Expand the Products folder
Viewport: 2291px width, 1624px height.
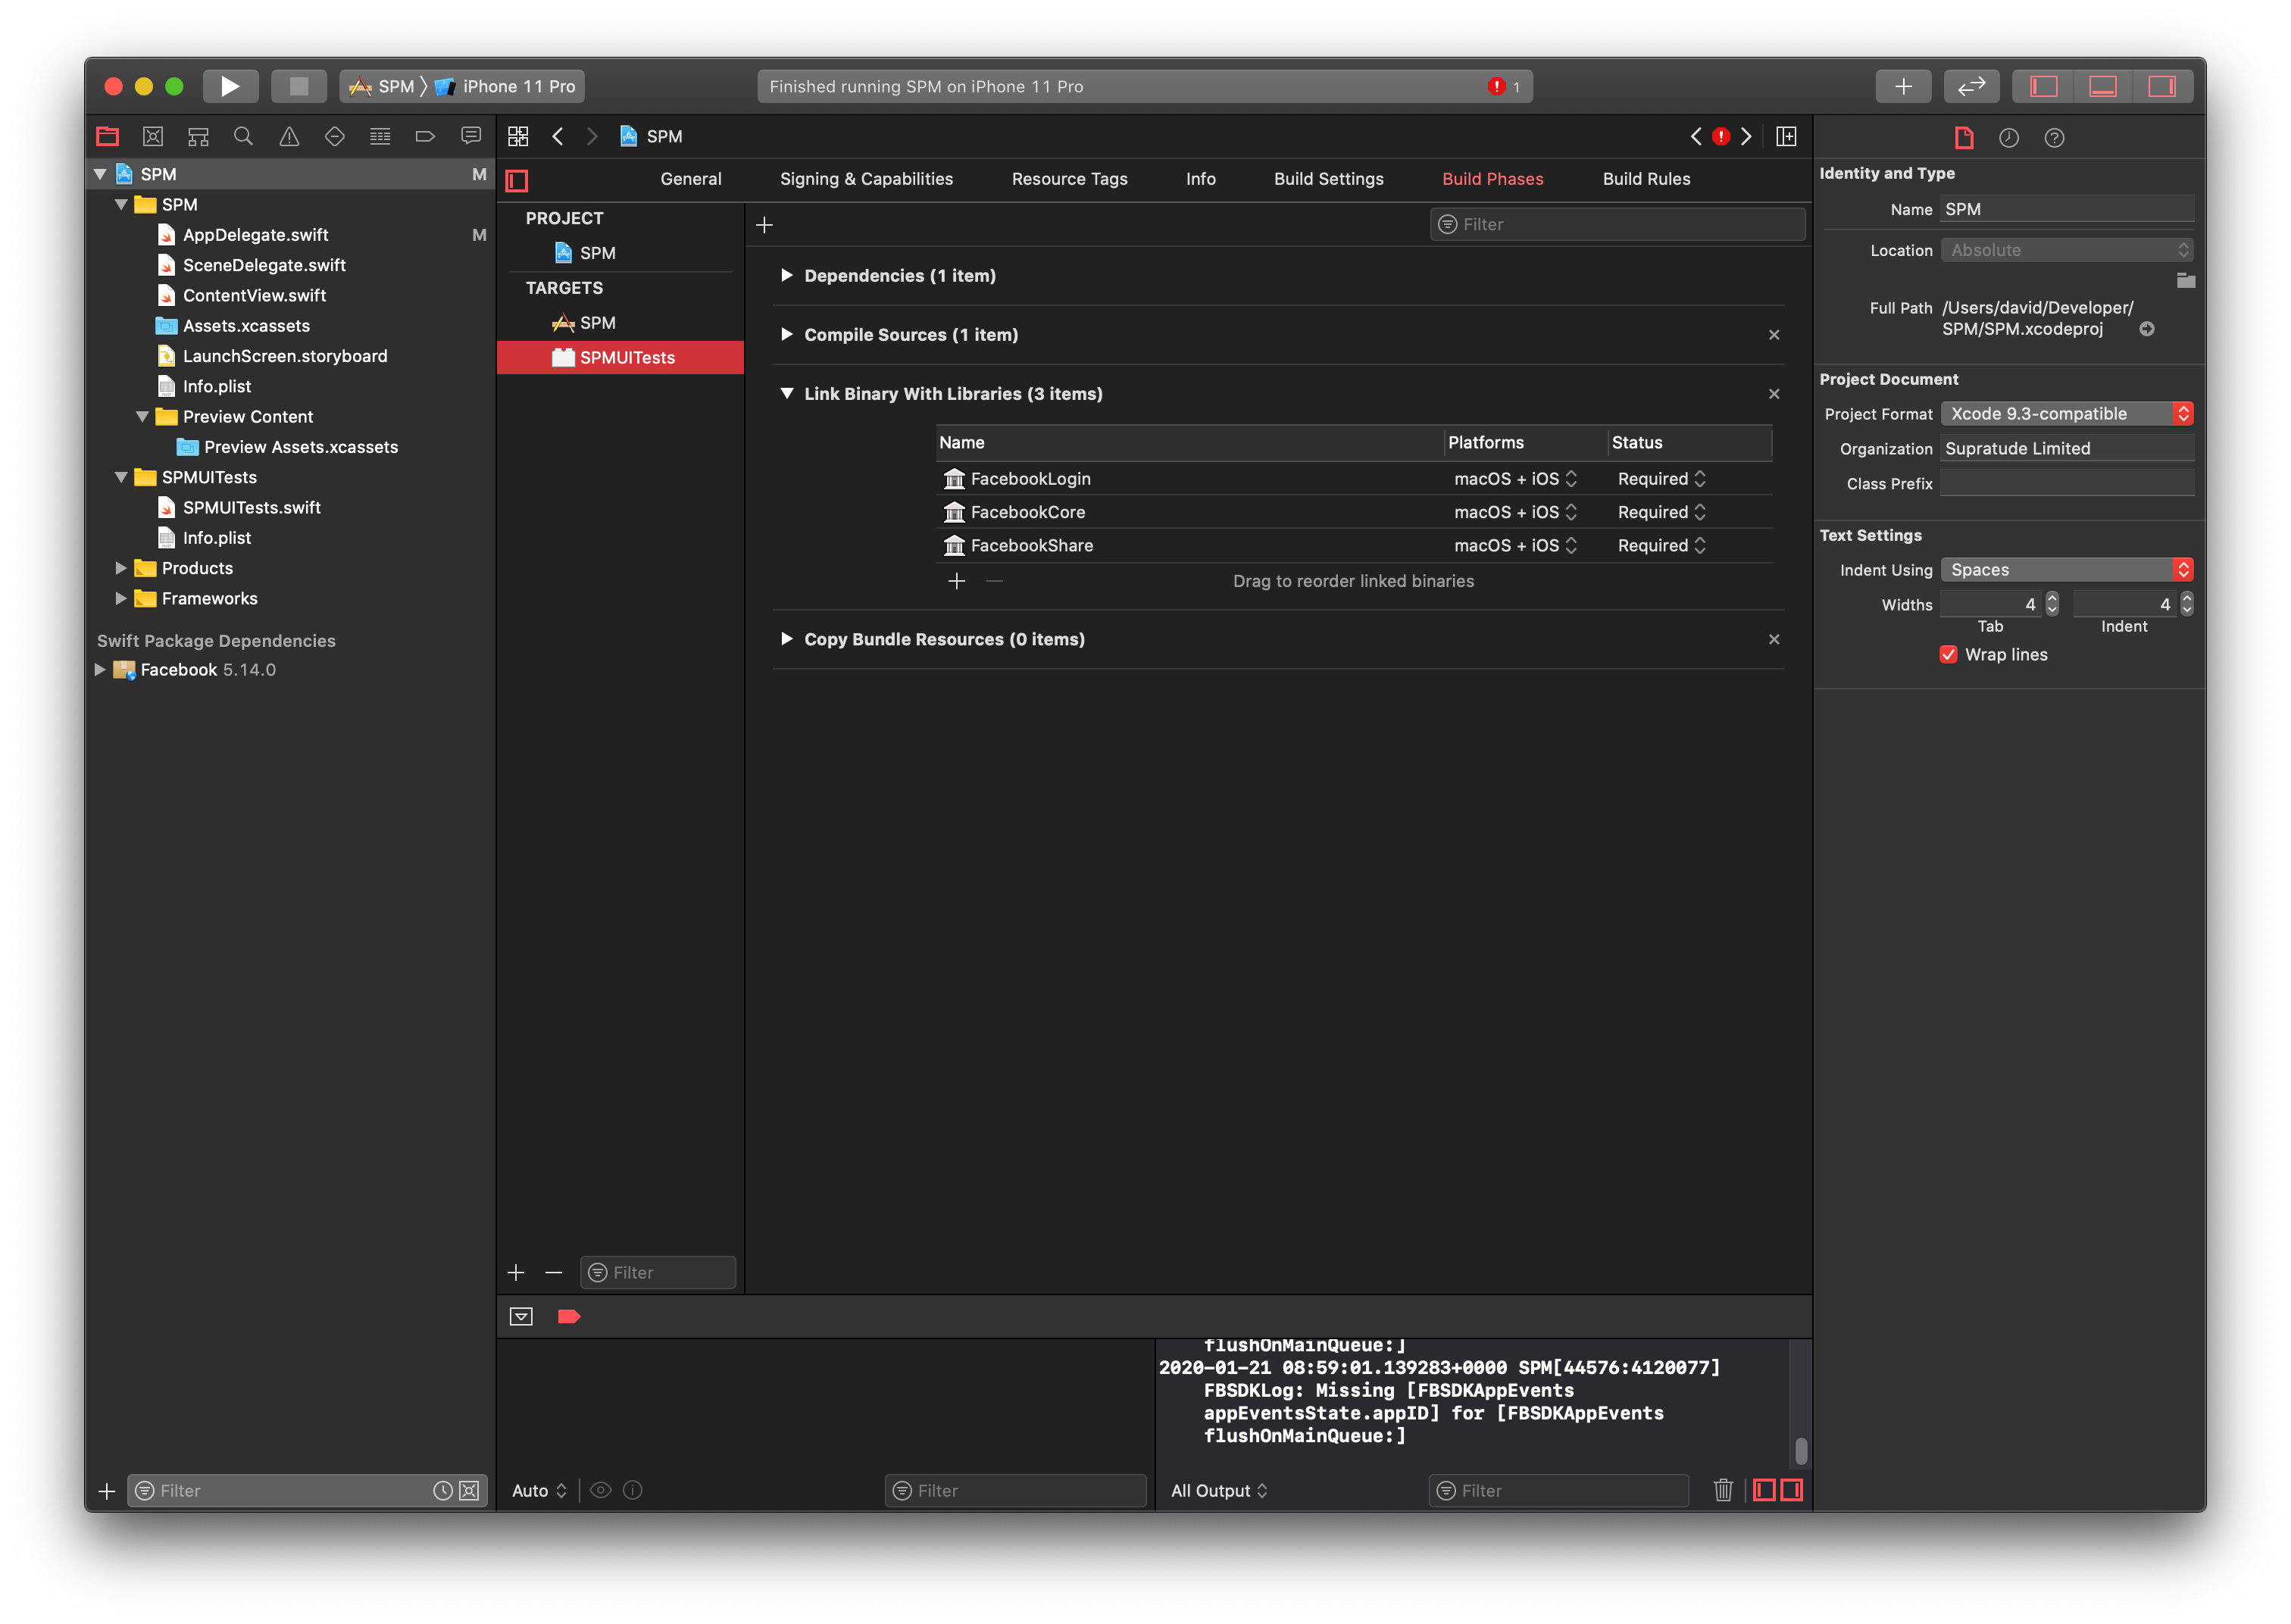(120, 568)
